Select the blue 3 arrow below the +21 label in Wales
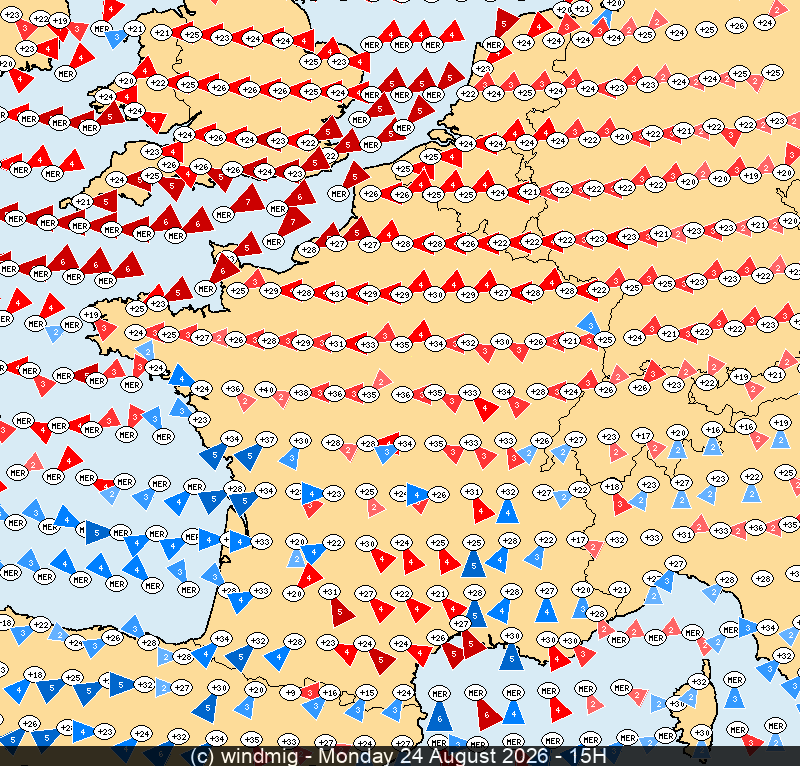This screenshot has width=800, height=766. point(116,38)
